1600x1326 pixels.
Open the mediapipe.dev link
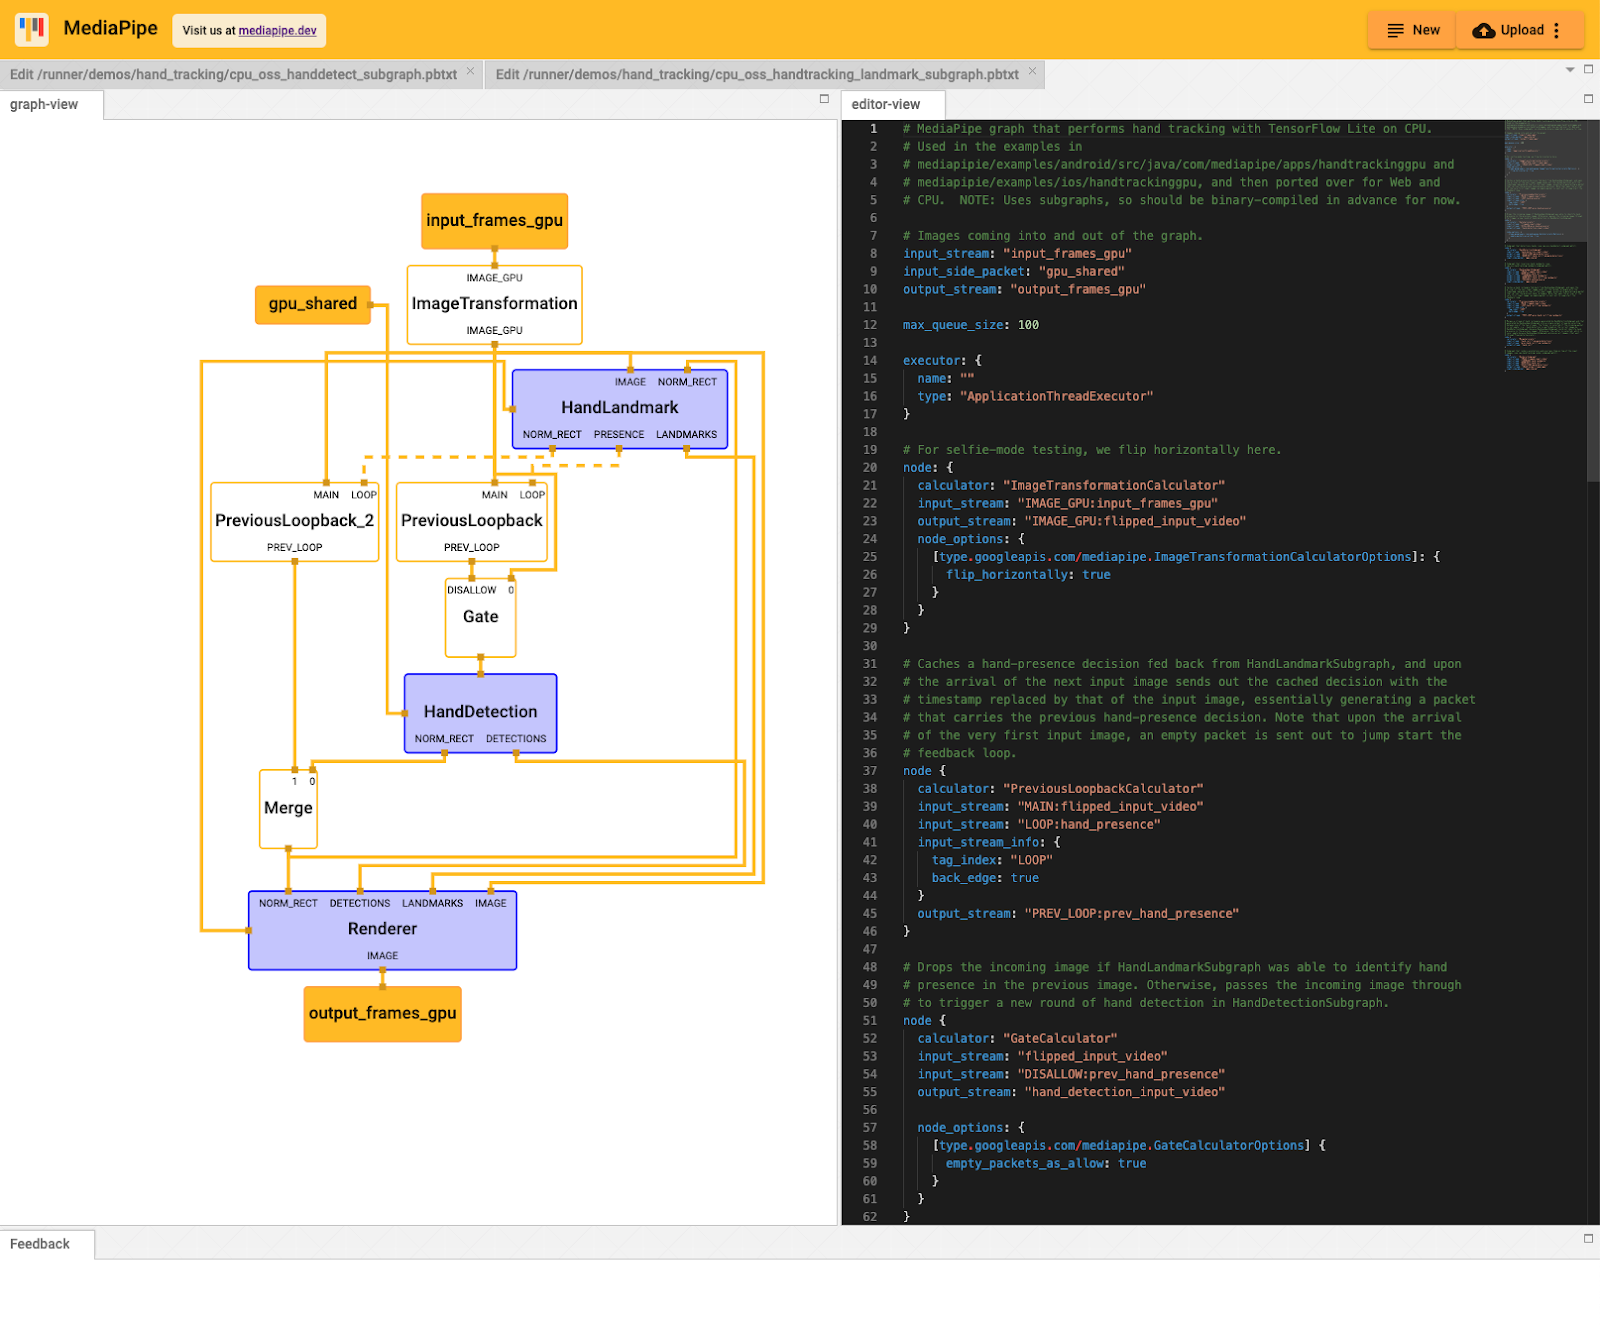click(x=277, y=31)
